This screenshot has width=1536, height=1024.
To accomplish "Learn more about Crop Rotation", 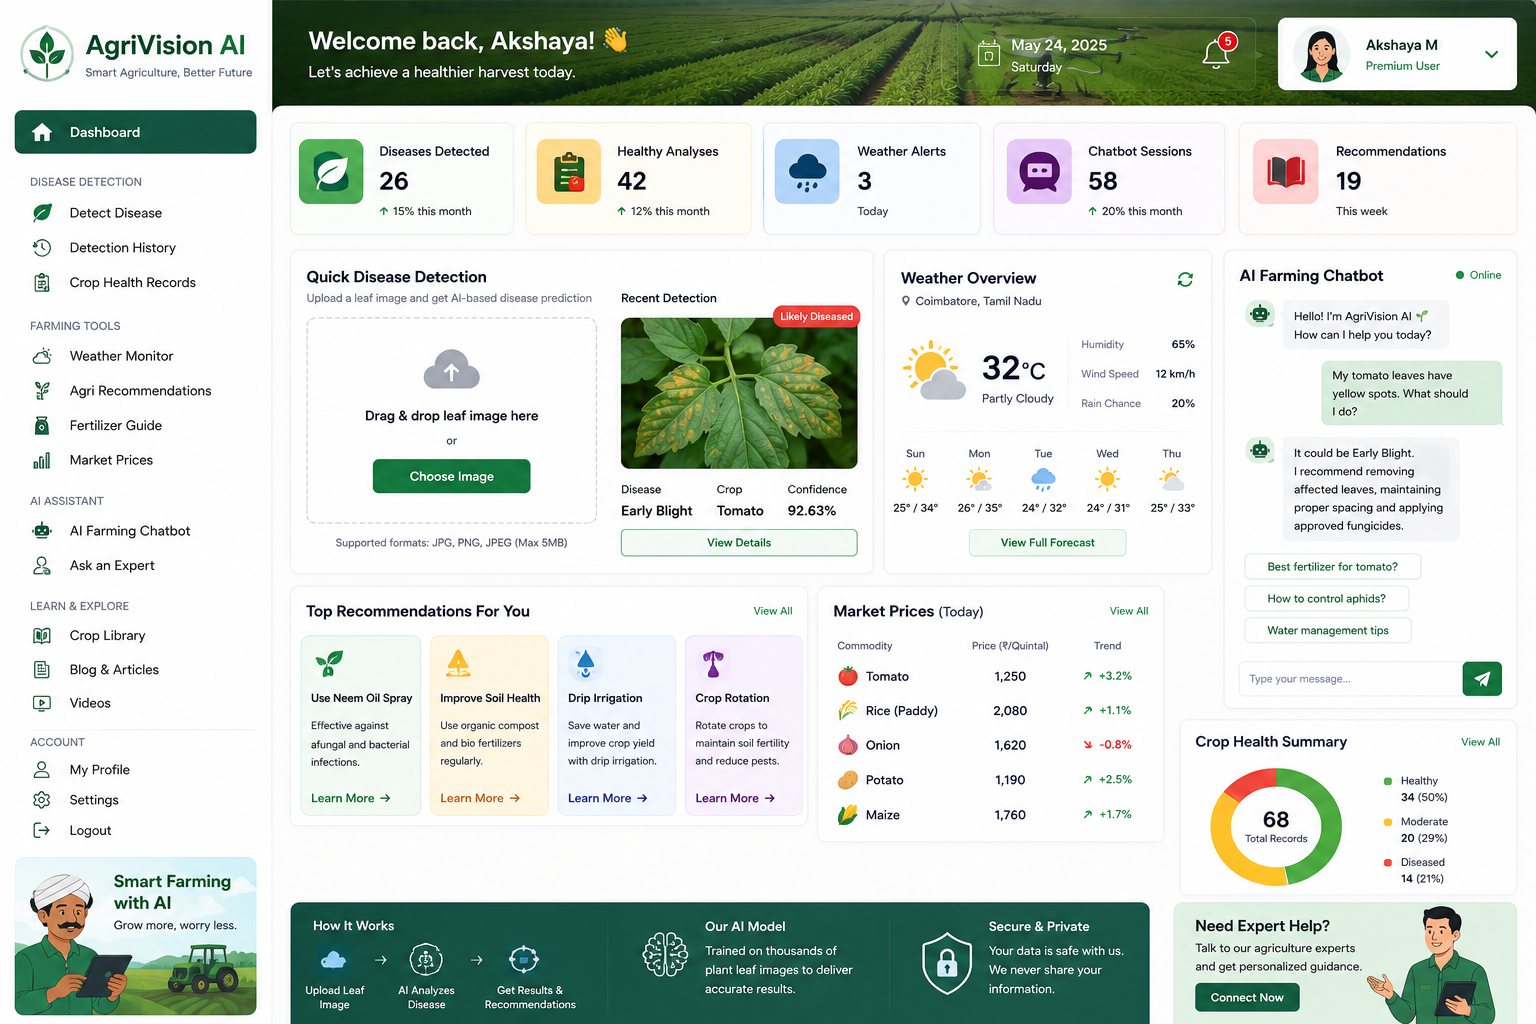I will (735, 798).
